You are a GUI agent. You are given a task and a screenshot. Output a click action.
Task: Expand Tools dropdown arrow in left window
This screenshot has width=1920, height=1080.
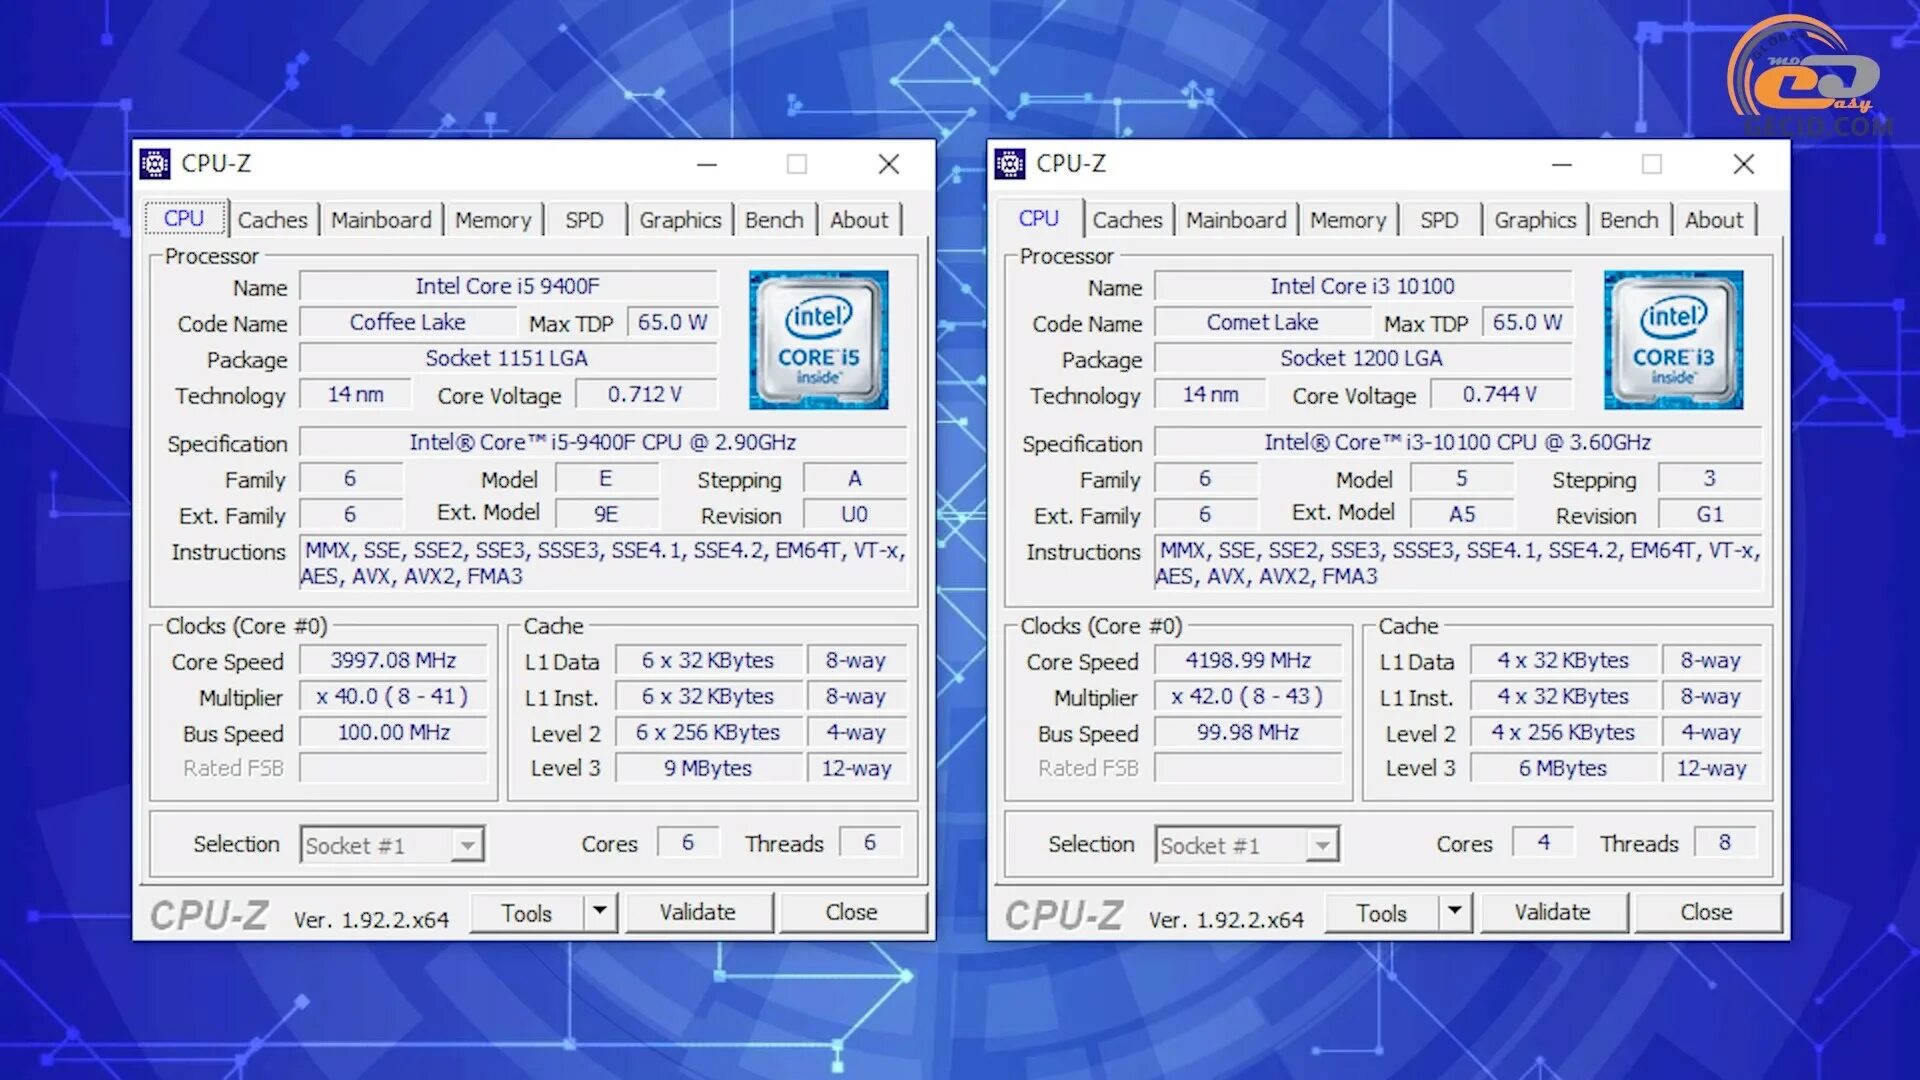click(600, 911)
